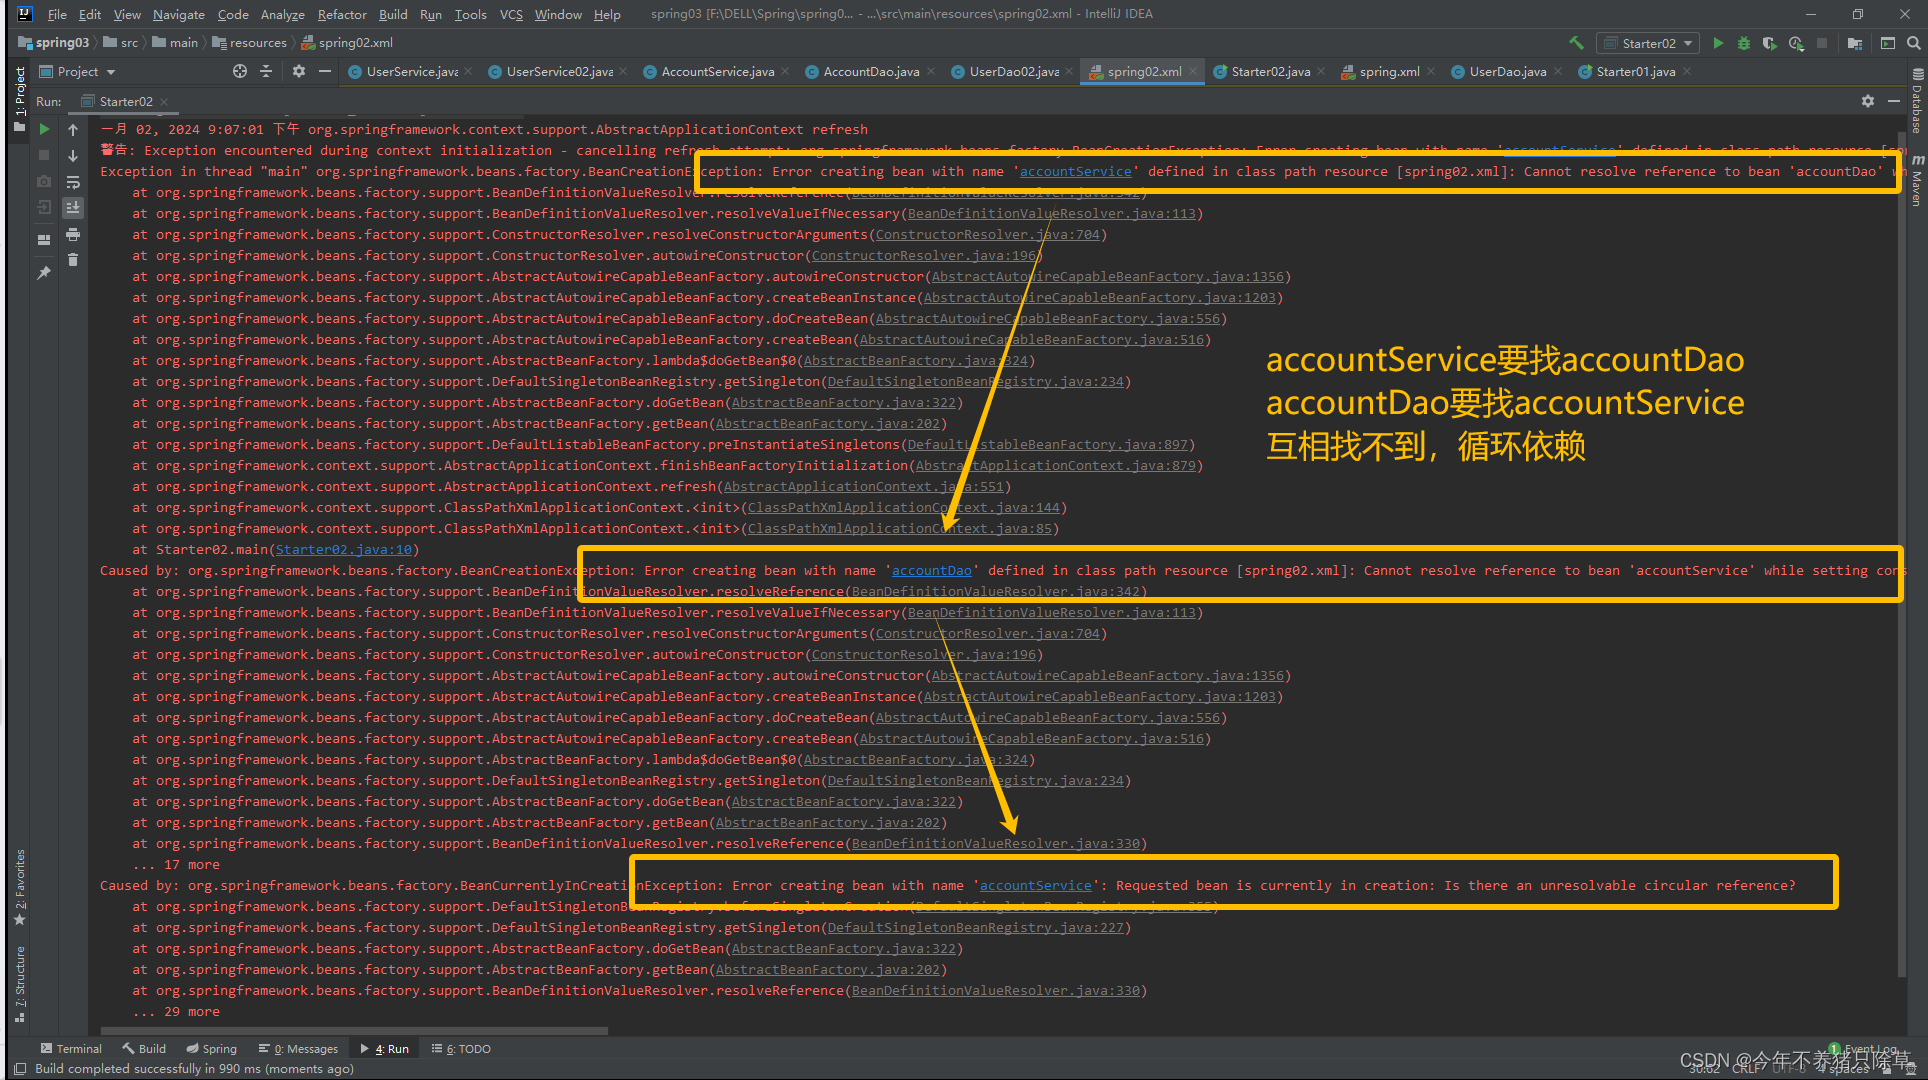The height and width of the screenshot is (1080, 1928).
Task: Open Project panel gear settings
Action: point(299,71)
